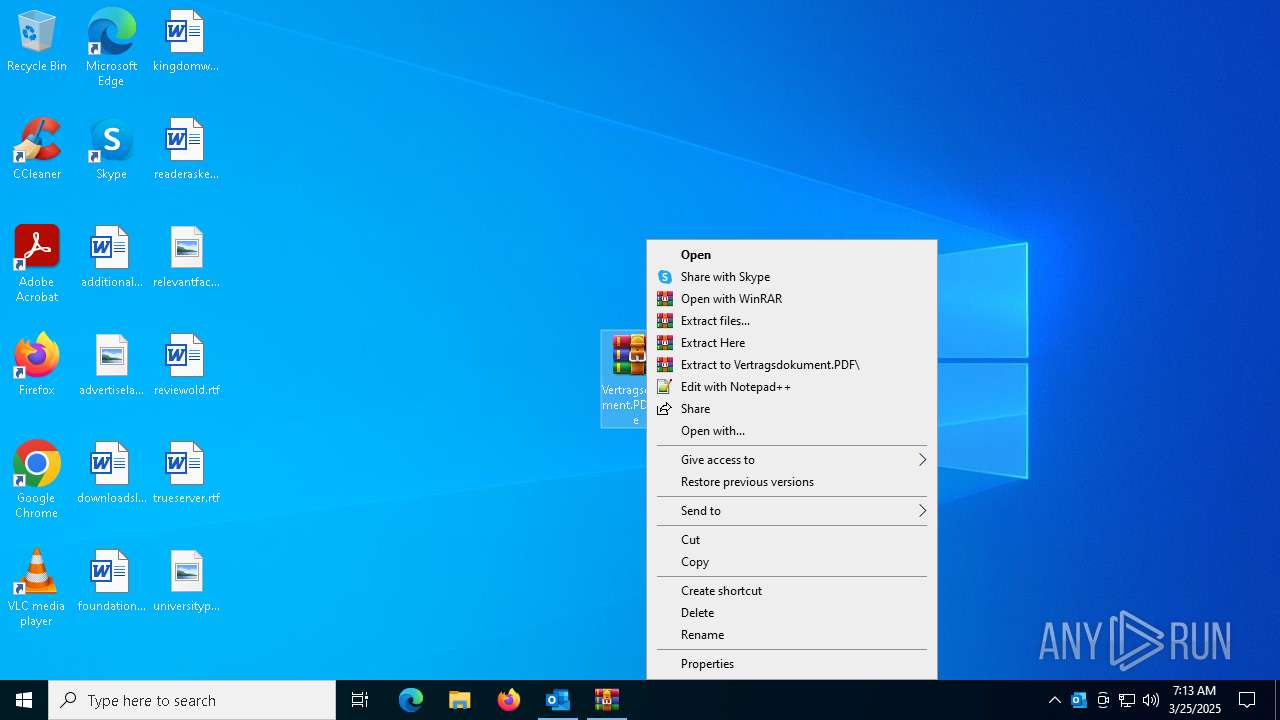
Task: Select the relevantfac... image file
Action: click(185, 258)
